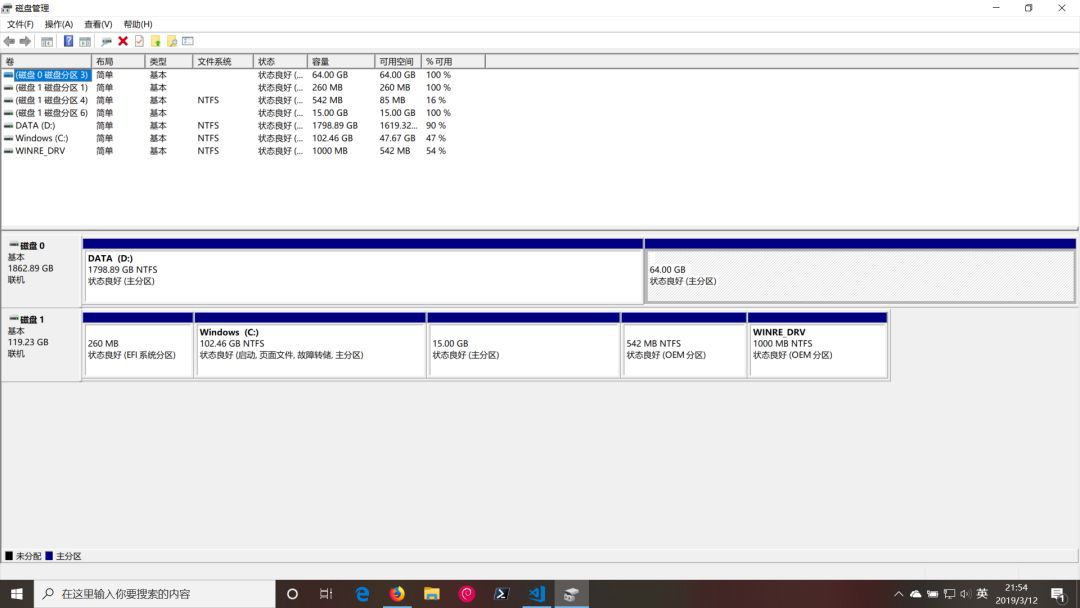Click the view settings list toolbar icon

188,41
